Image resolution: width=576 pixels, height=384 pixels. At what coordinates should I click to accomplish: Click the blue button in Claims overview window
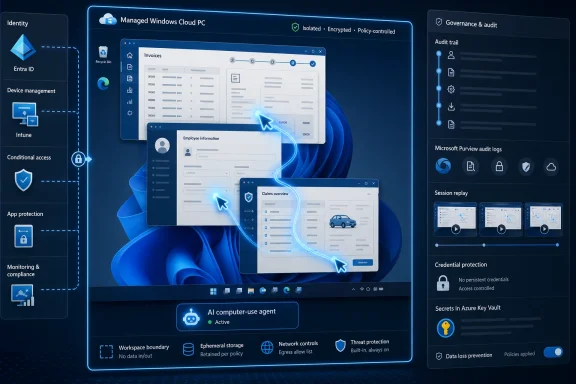tap(362, 262)
